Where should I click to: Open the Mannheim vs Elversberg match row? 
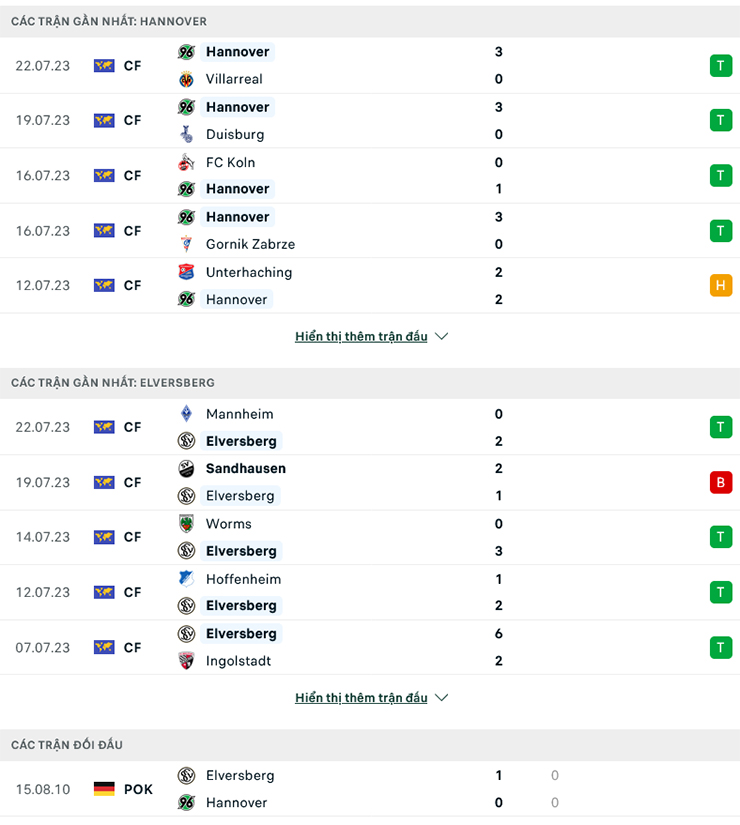370,427
